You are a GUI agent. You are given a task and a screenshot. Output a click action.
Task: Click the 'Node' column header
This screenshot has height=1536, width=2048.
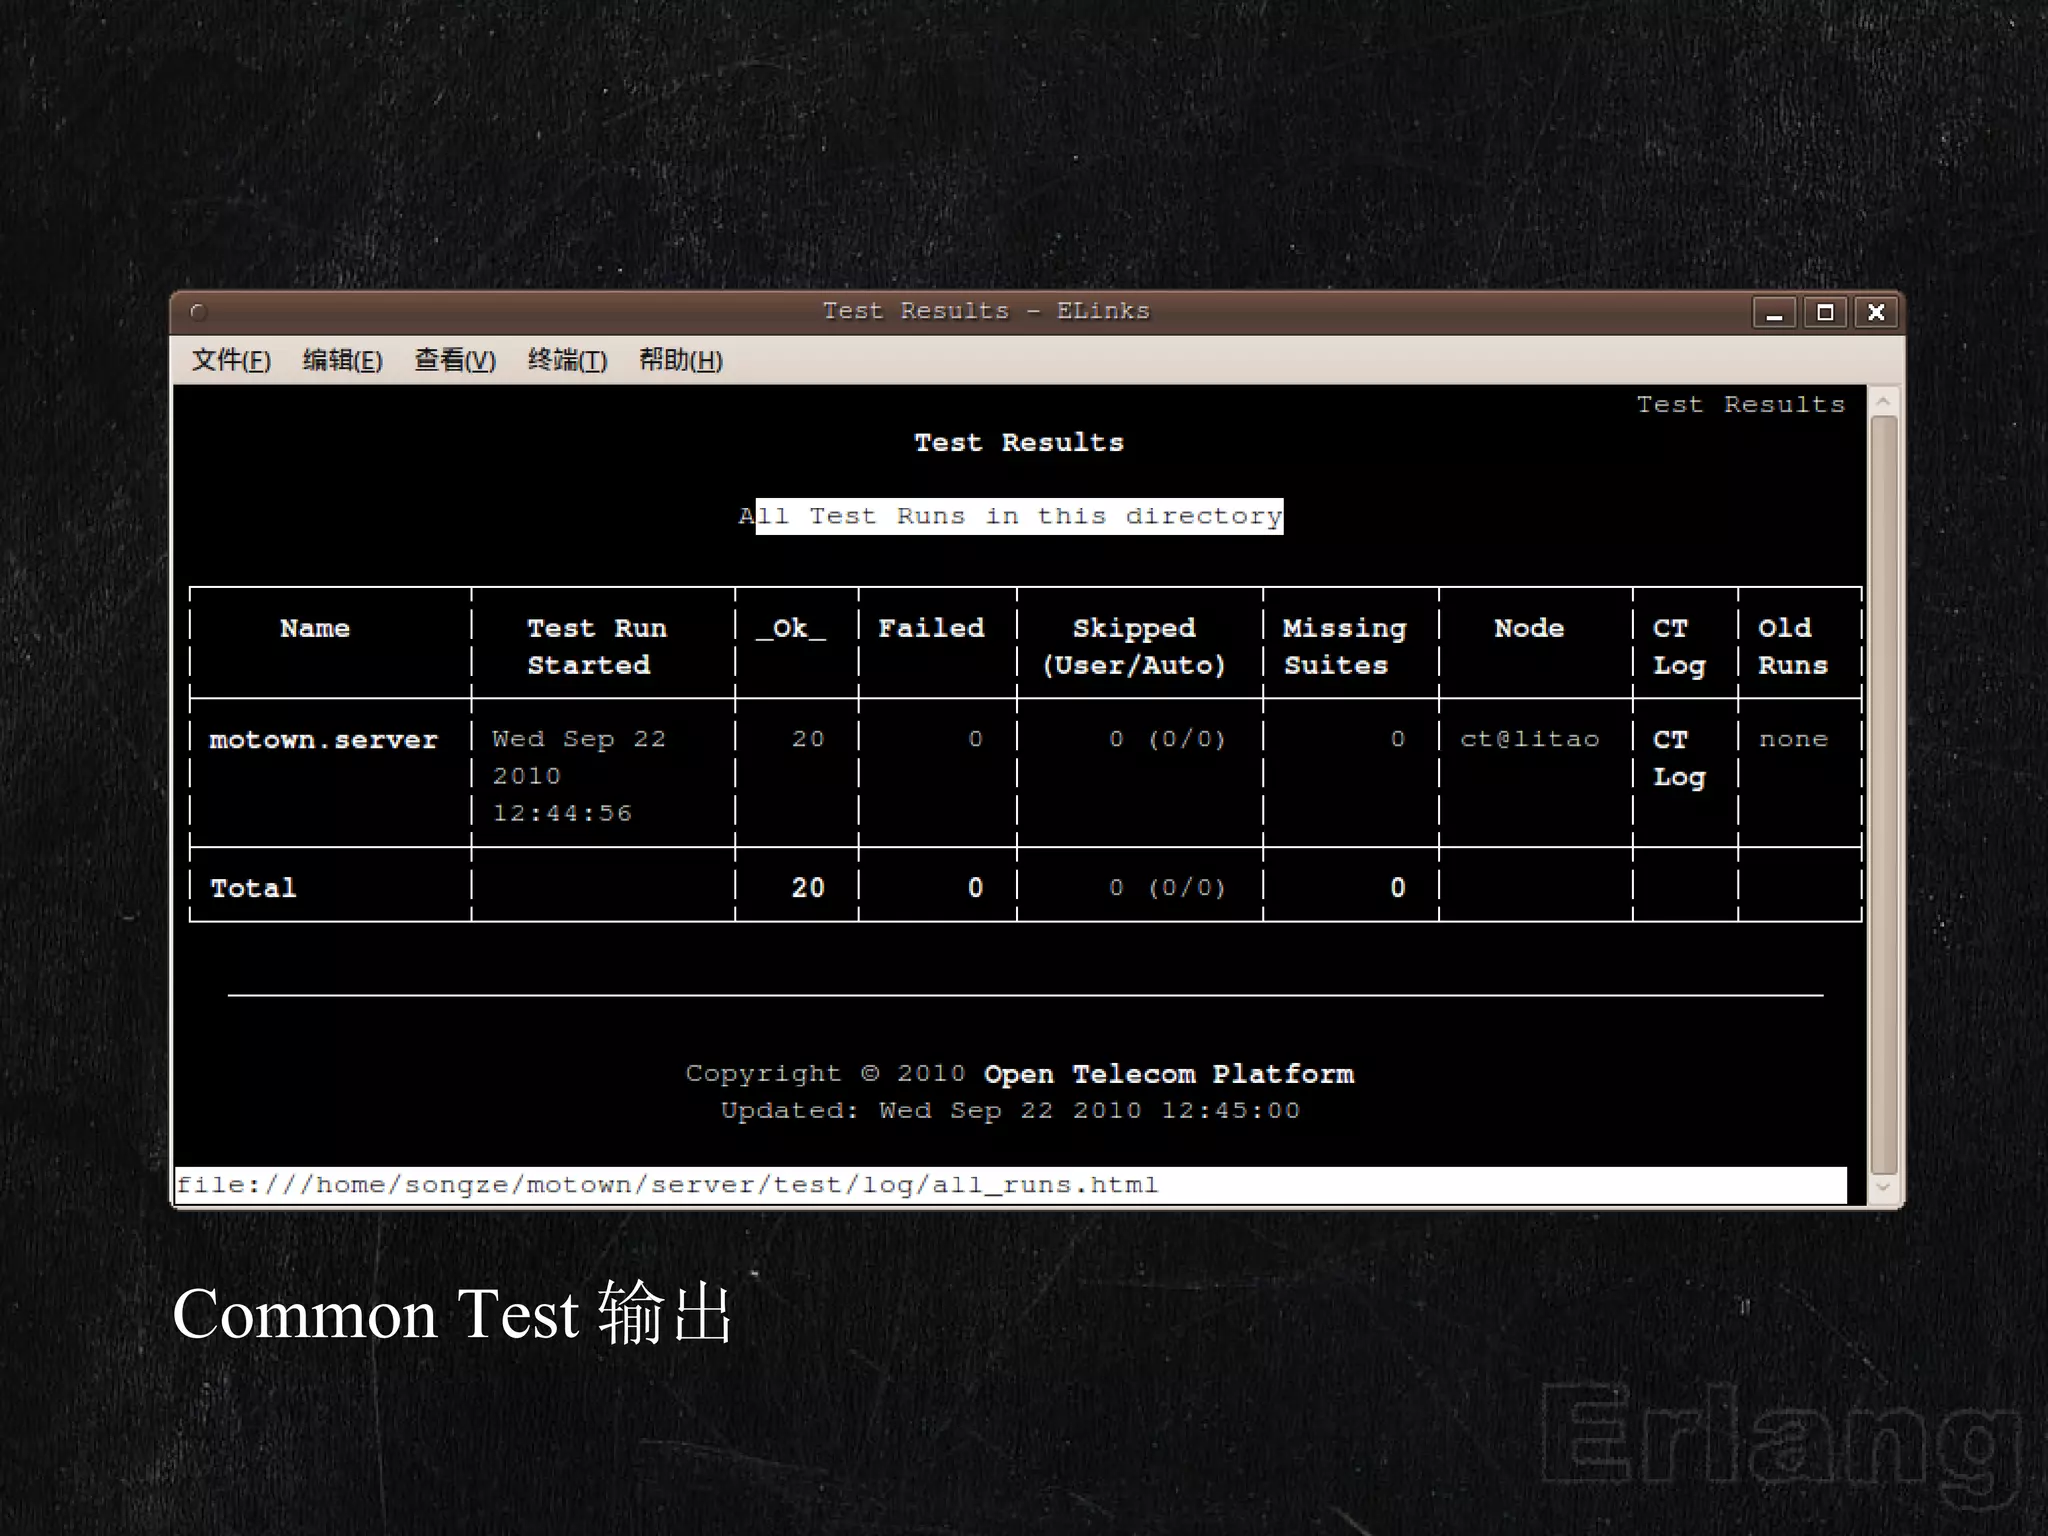(1529, 628)
